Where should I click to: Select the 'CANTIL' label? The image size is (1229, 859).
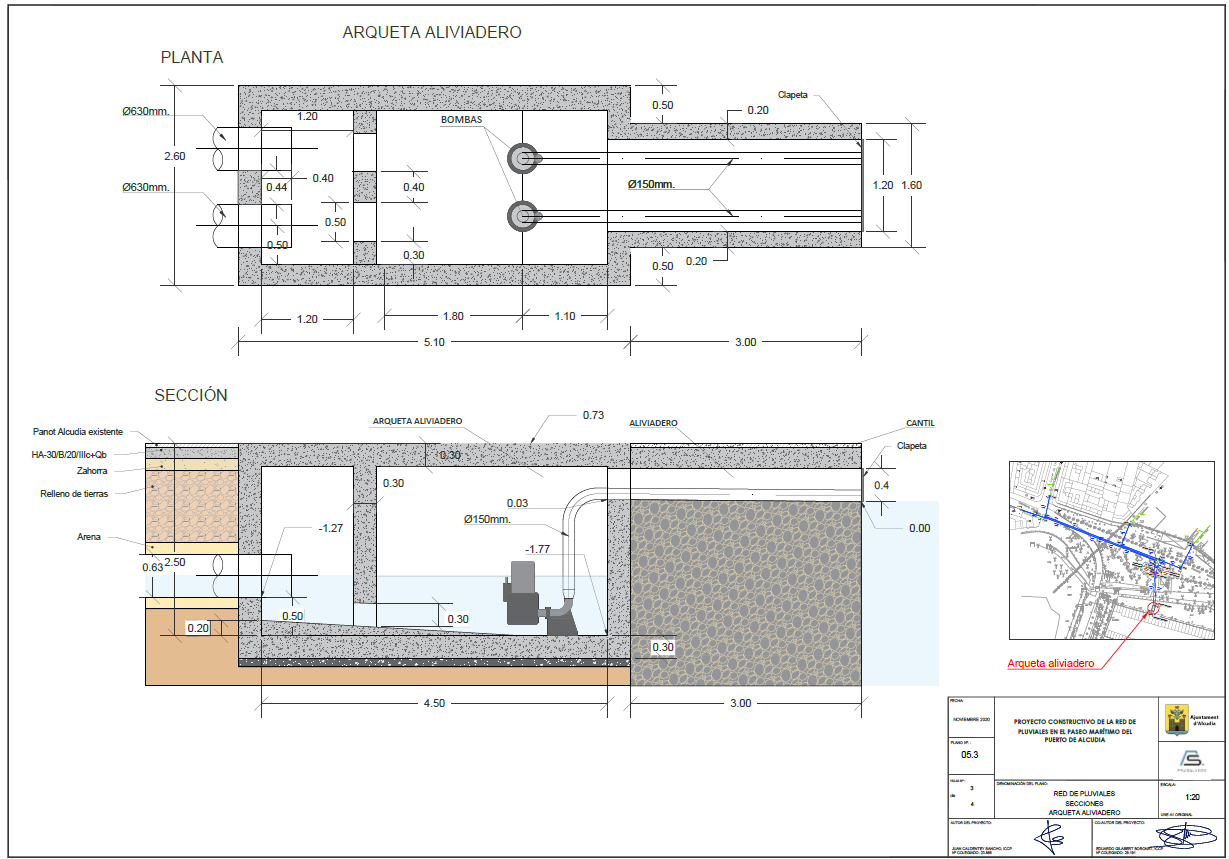[920, 423]
